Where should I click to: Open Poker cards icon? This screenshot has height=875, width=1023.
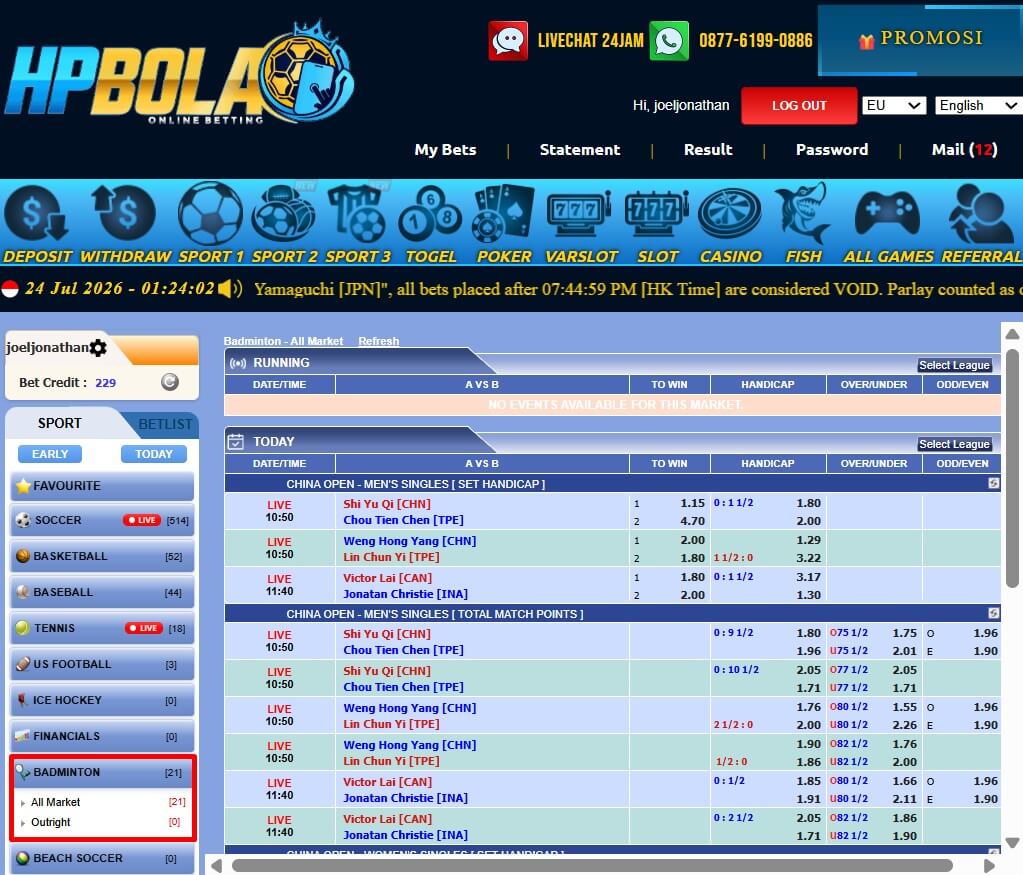tap(503, 213)
